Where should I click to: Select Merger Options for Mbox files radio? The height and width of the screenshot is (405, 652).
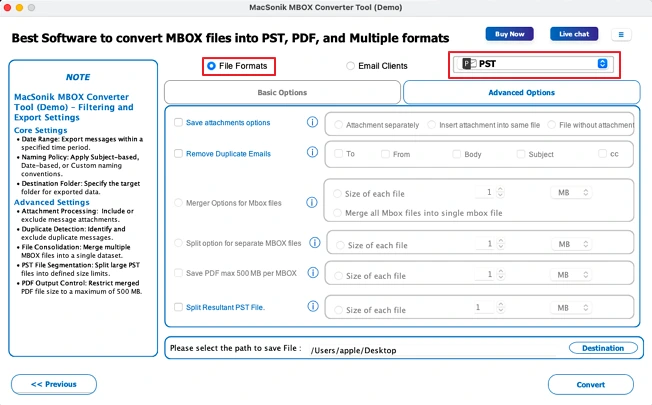(178, 202)
